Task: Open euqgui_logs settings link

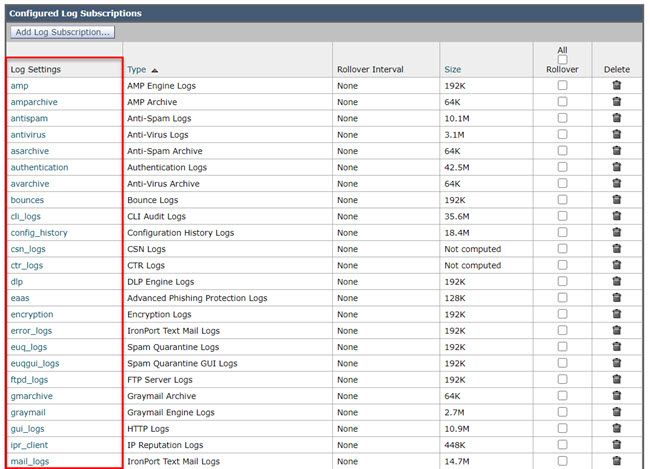Action: click(x=35, y=364)
